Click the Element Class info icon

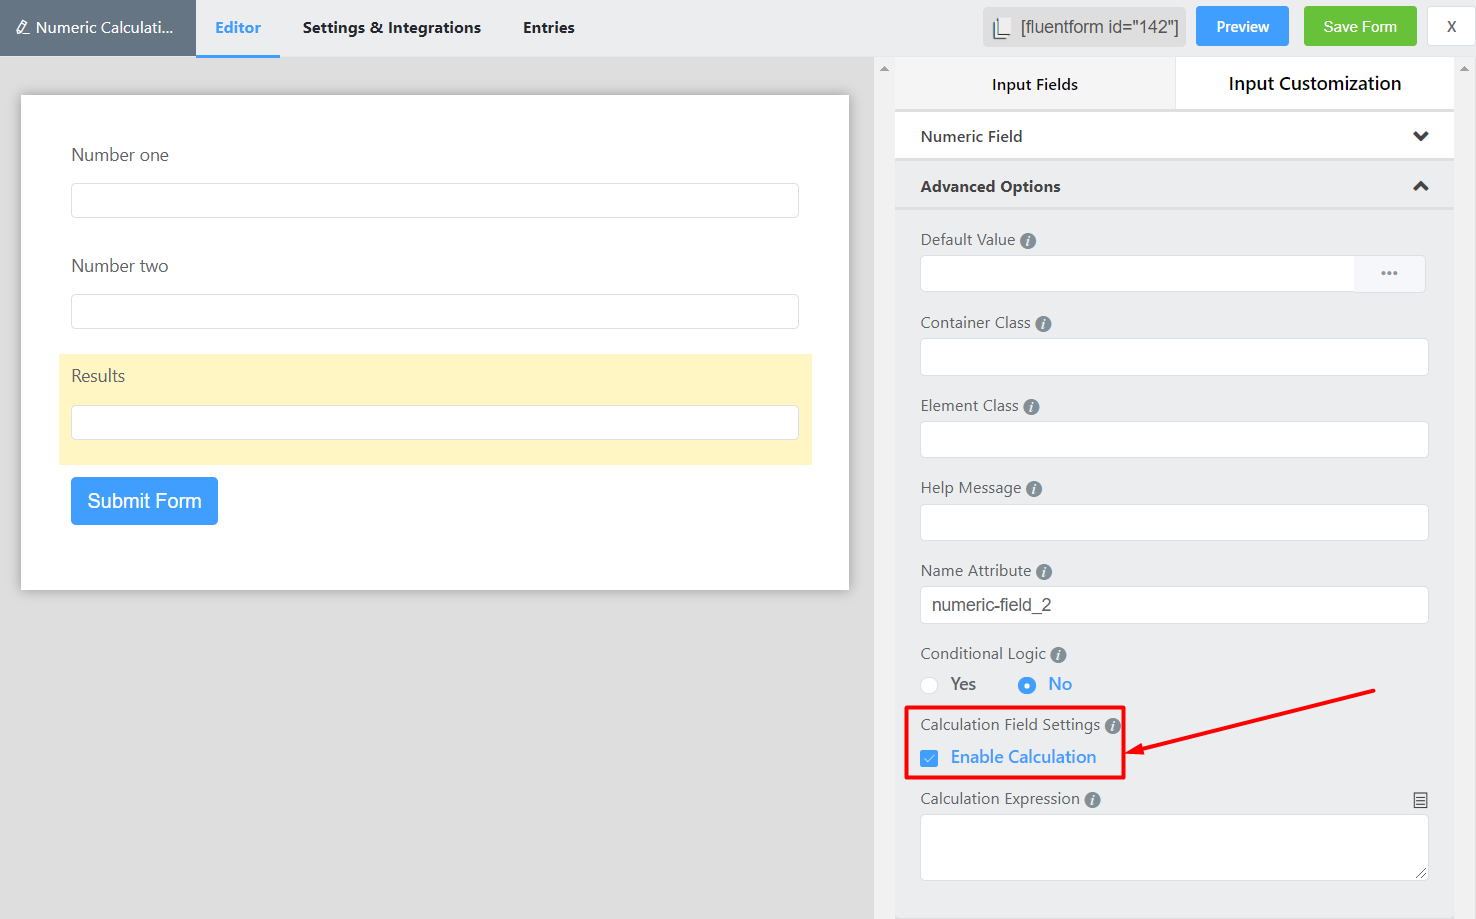(x=1031, y=407)
